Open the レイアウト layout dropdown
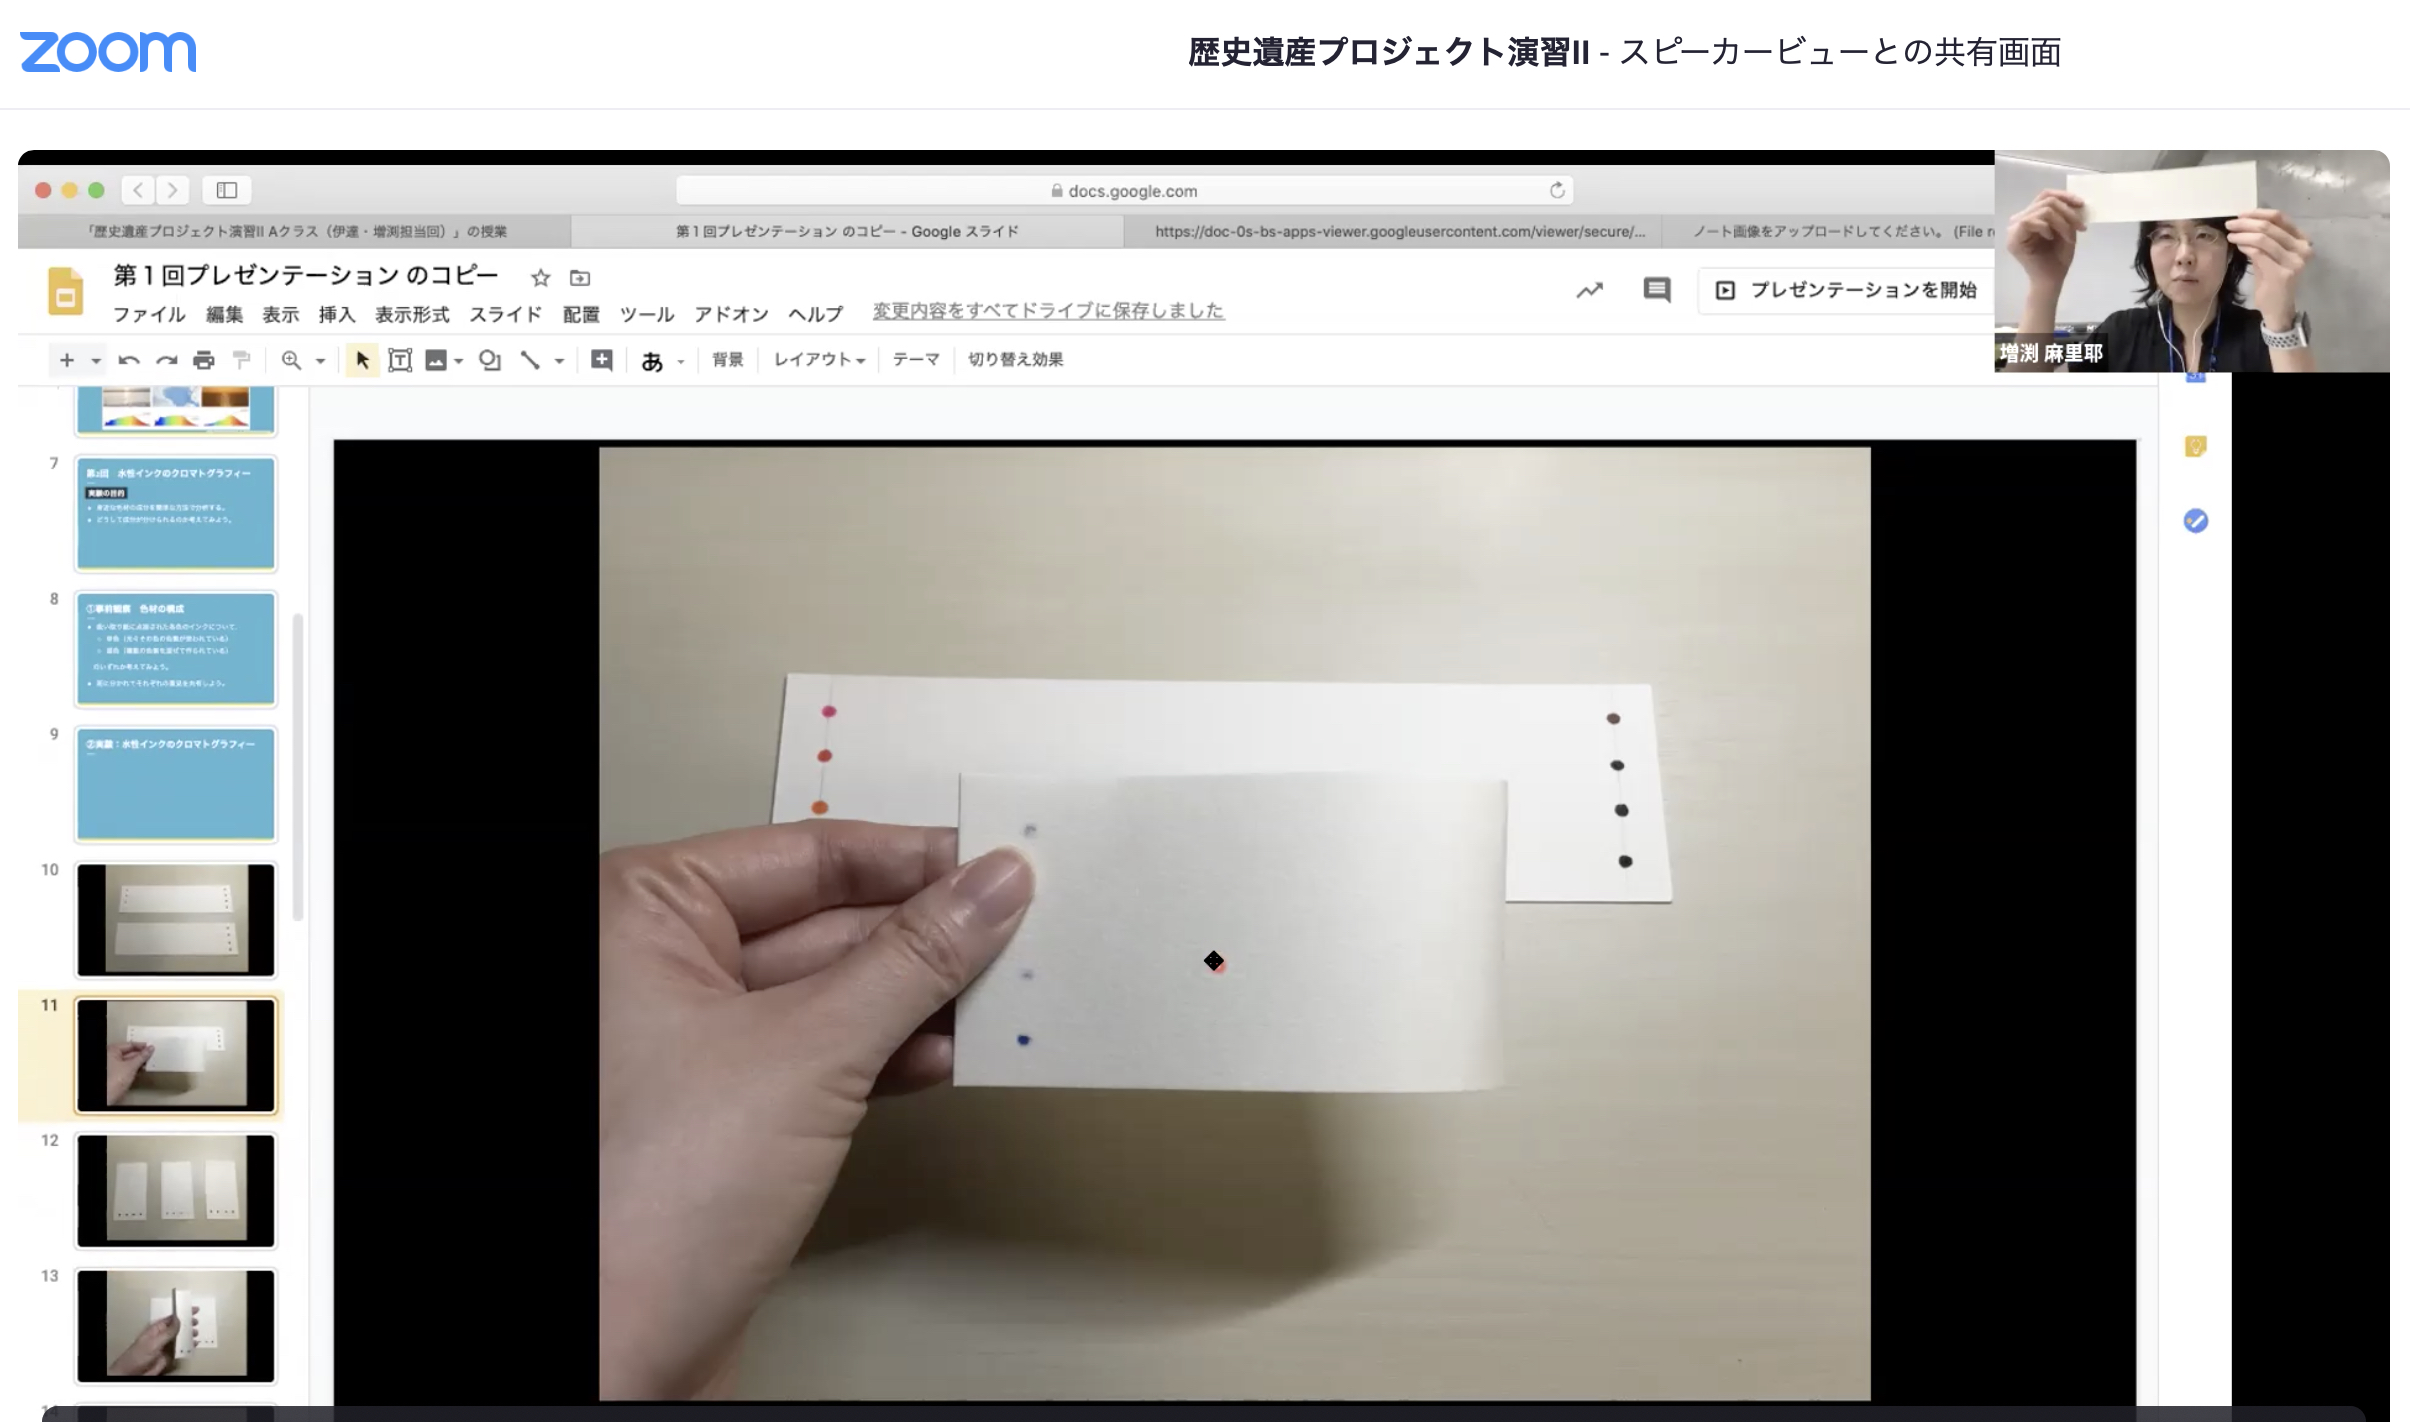Screen dimensions: 2410x1422 tap(819, 360)
